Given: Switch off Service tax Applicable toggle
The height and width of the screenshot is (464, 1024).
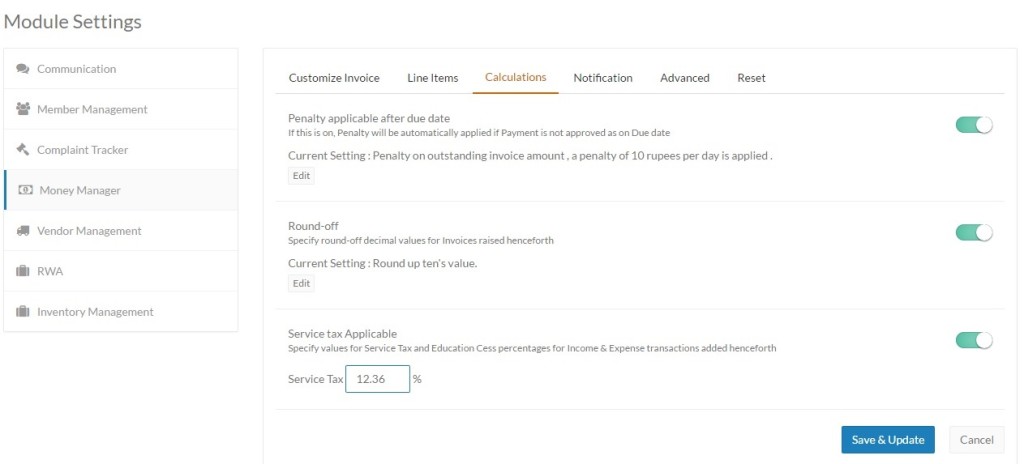Looking at the screenshot, I should click(x=974, y=340).
